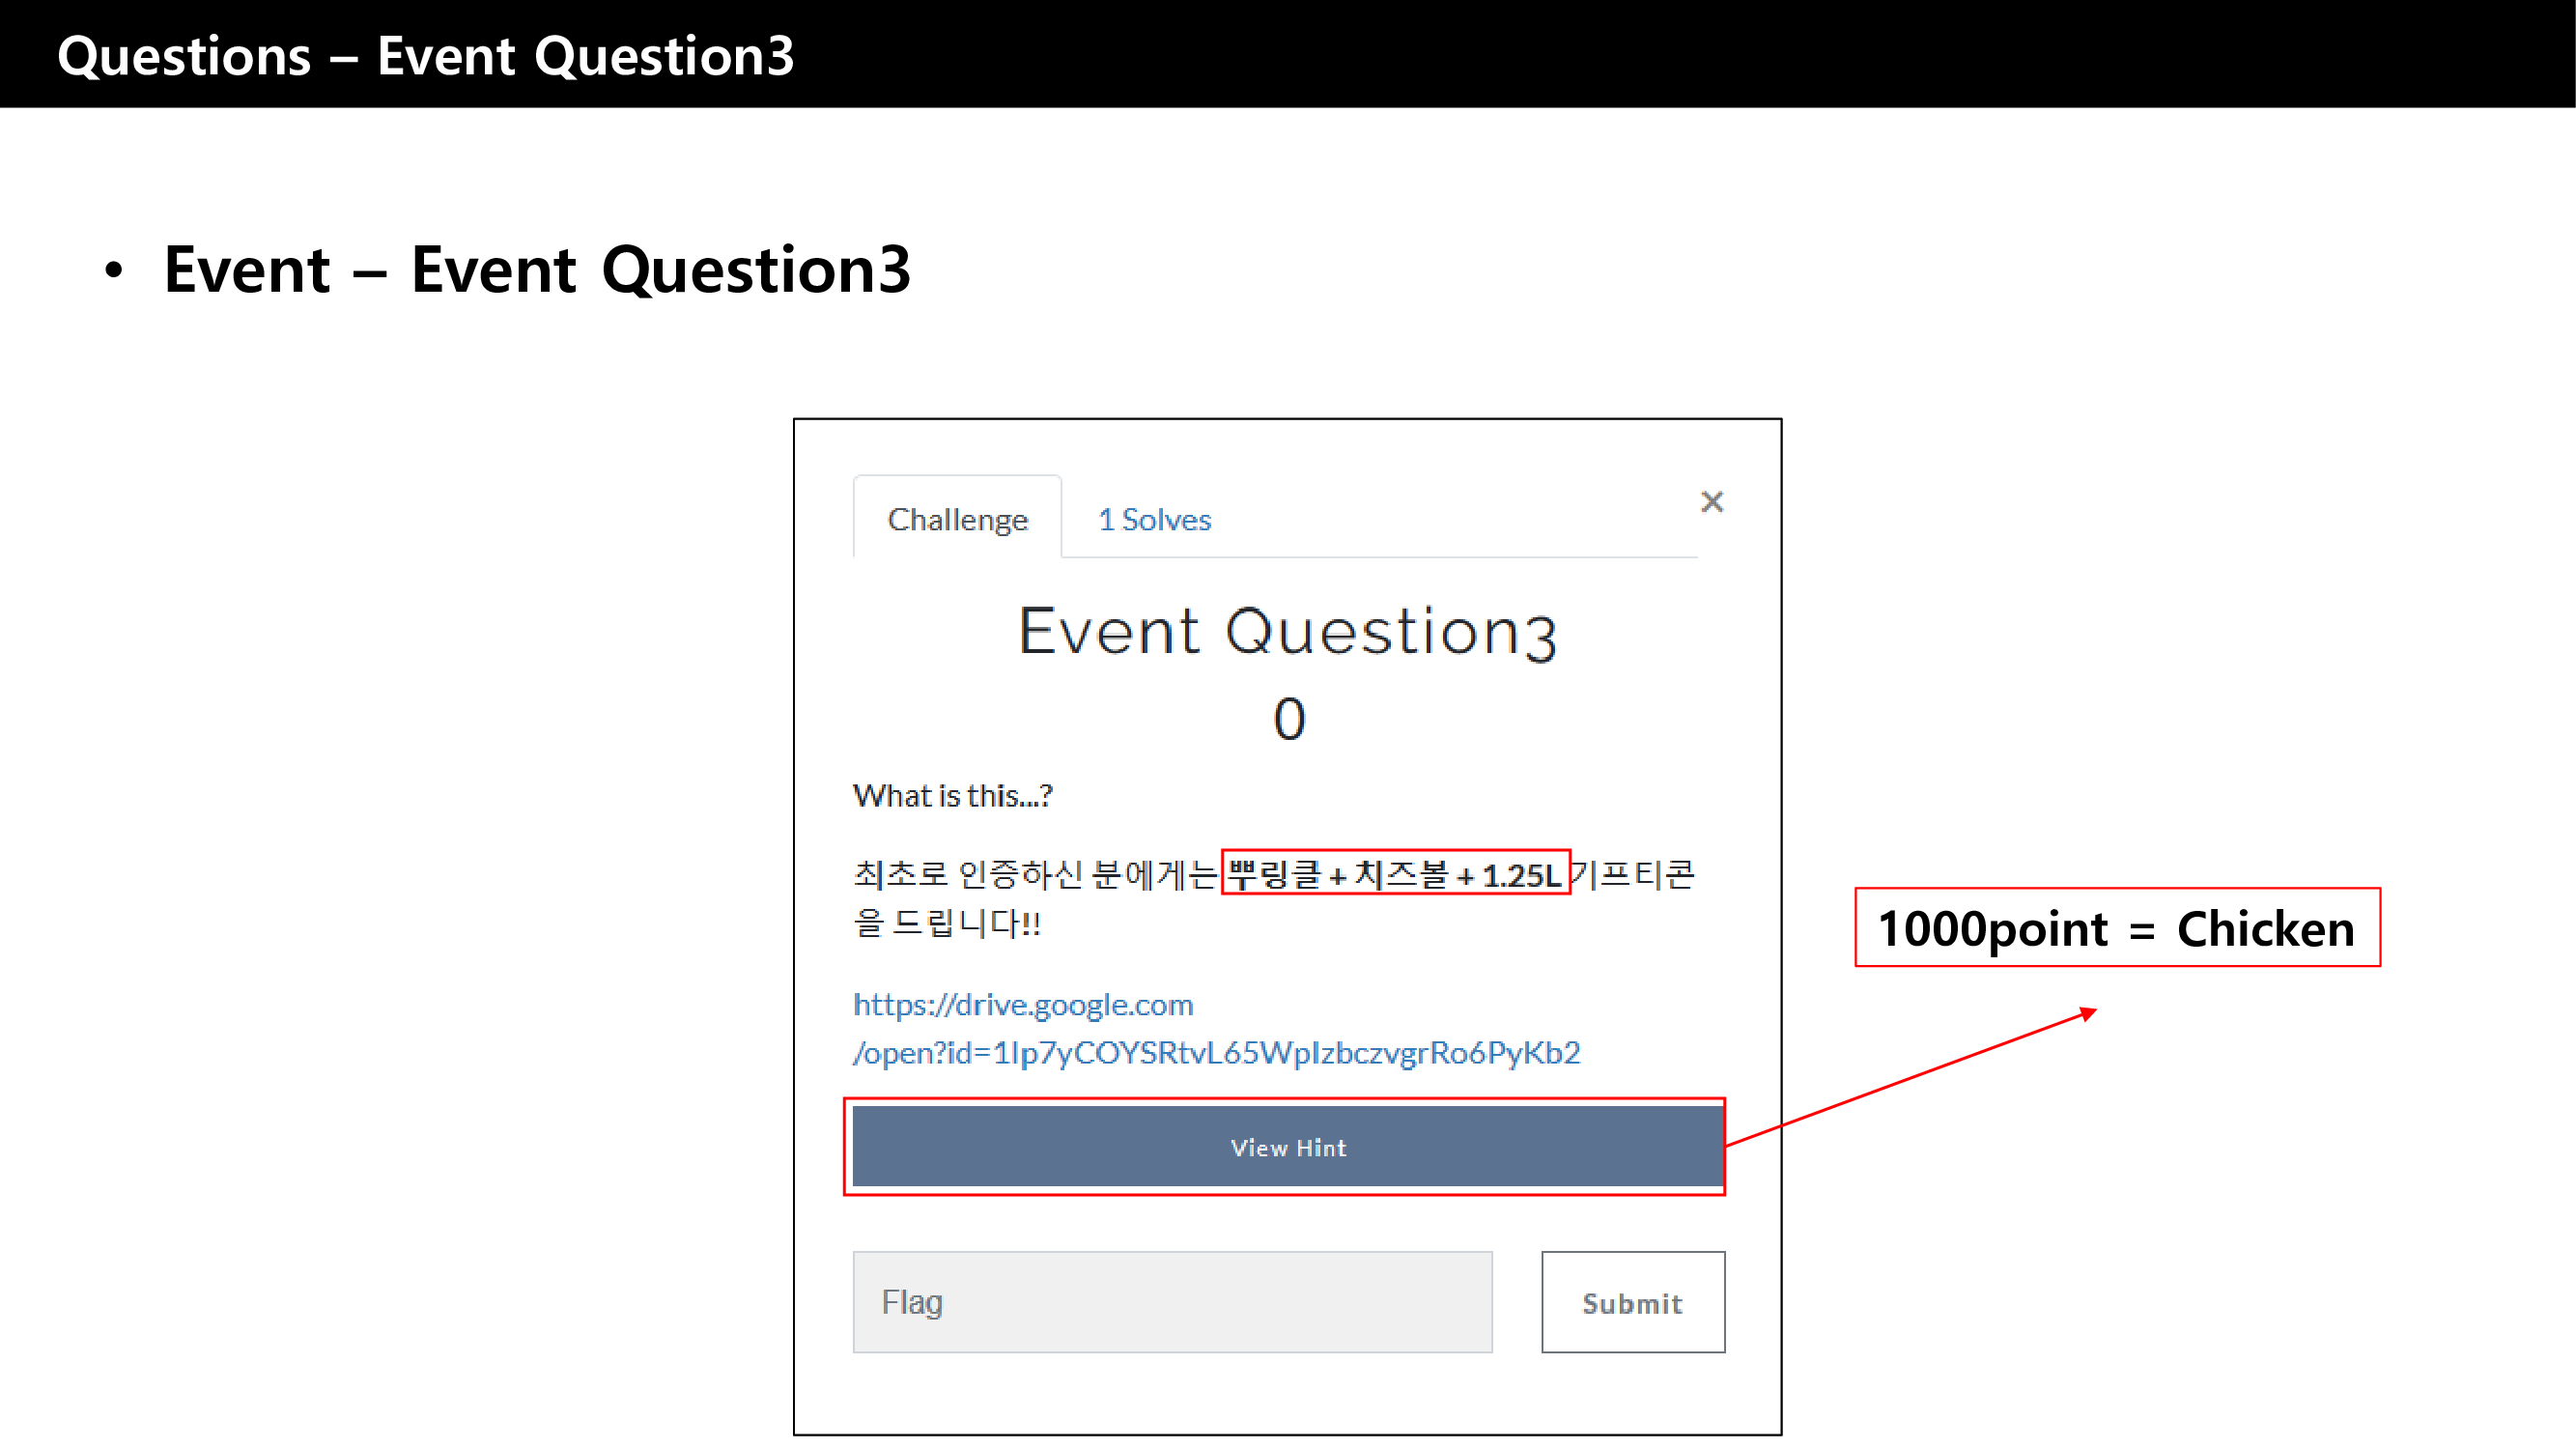Click the Submit button
Viewport: 2576px width, 1449px height.
pos(1632,1302)
